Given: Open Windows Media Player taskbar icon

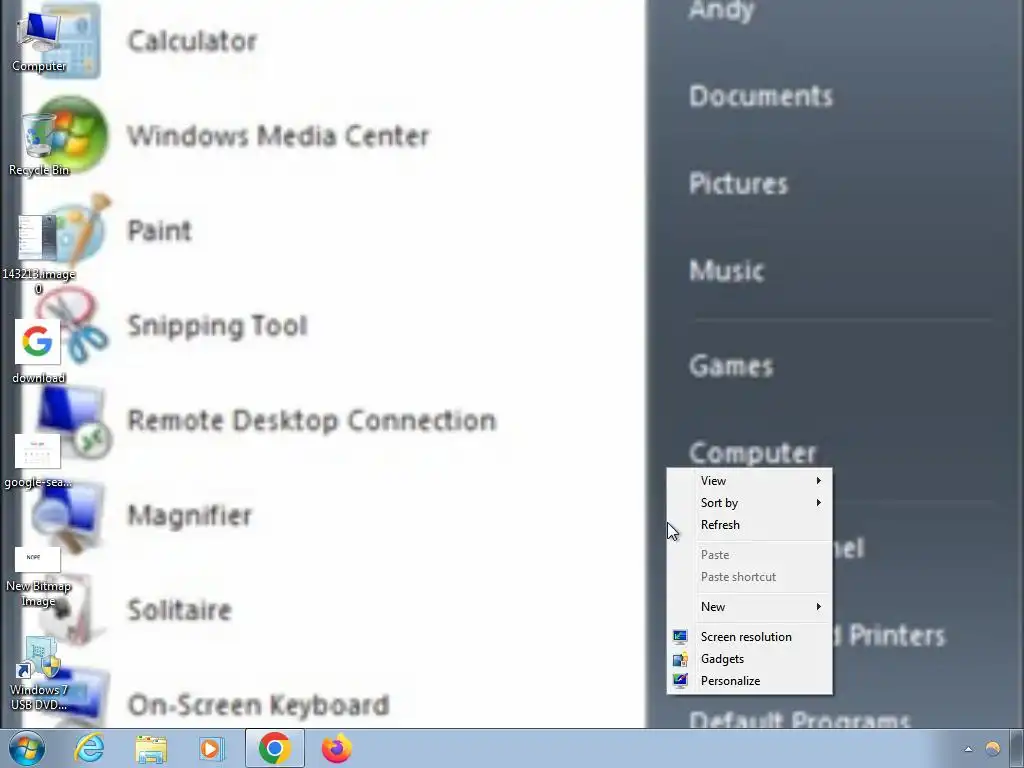Looking at the screenshot, I should click(x=211, y=748).
